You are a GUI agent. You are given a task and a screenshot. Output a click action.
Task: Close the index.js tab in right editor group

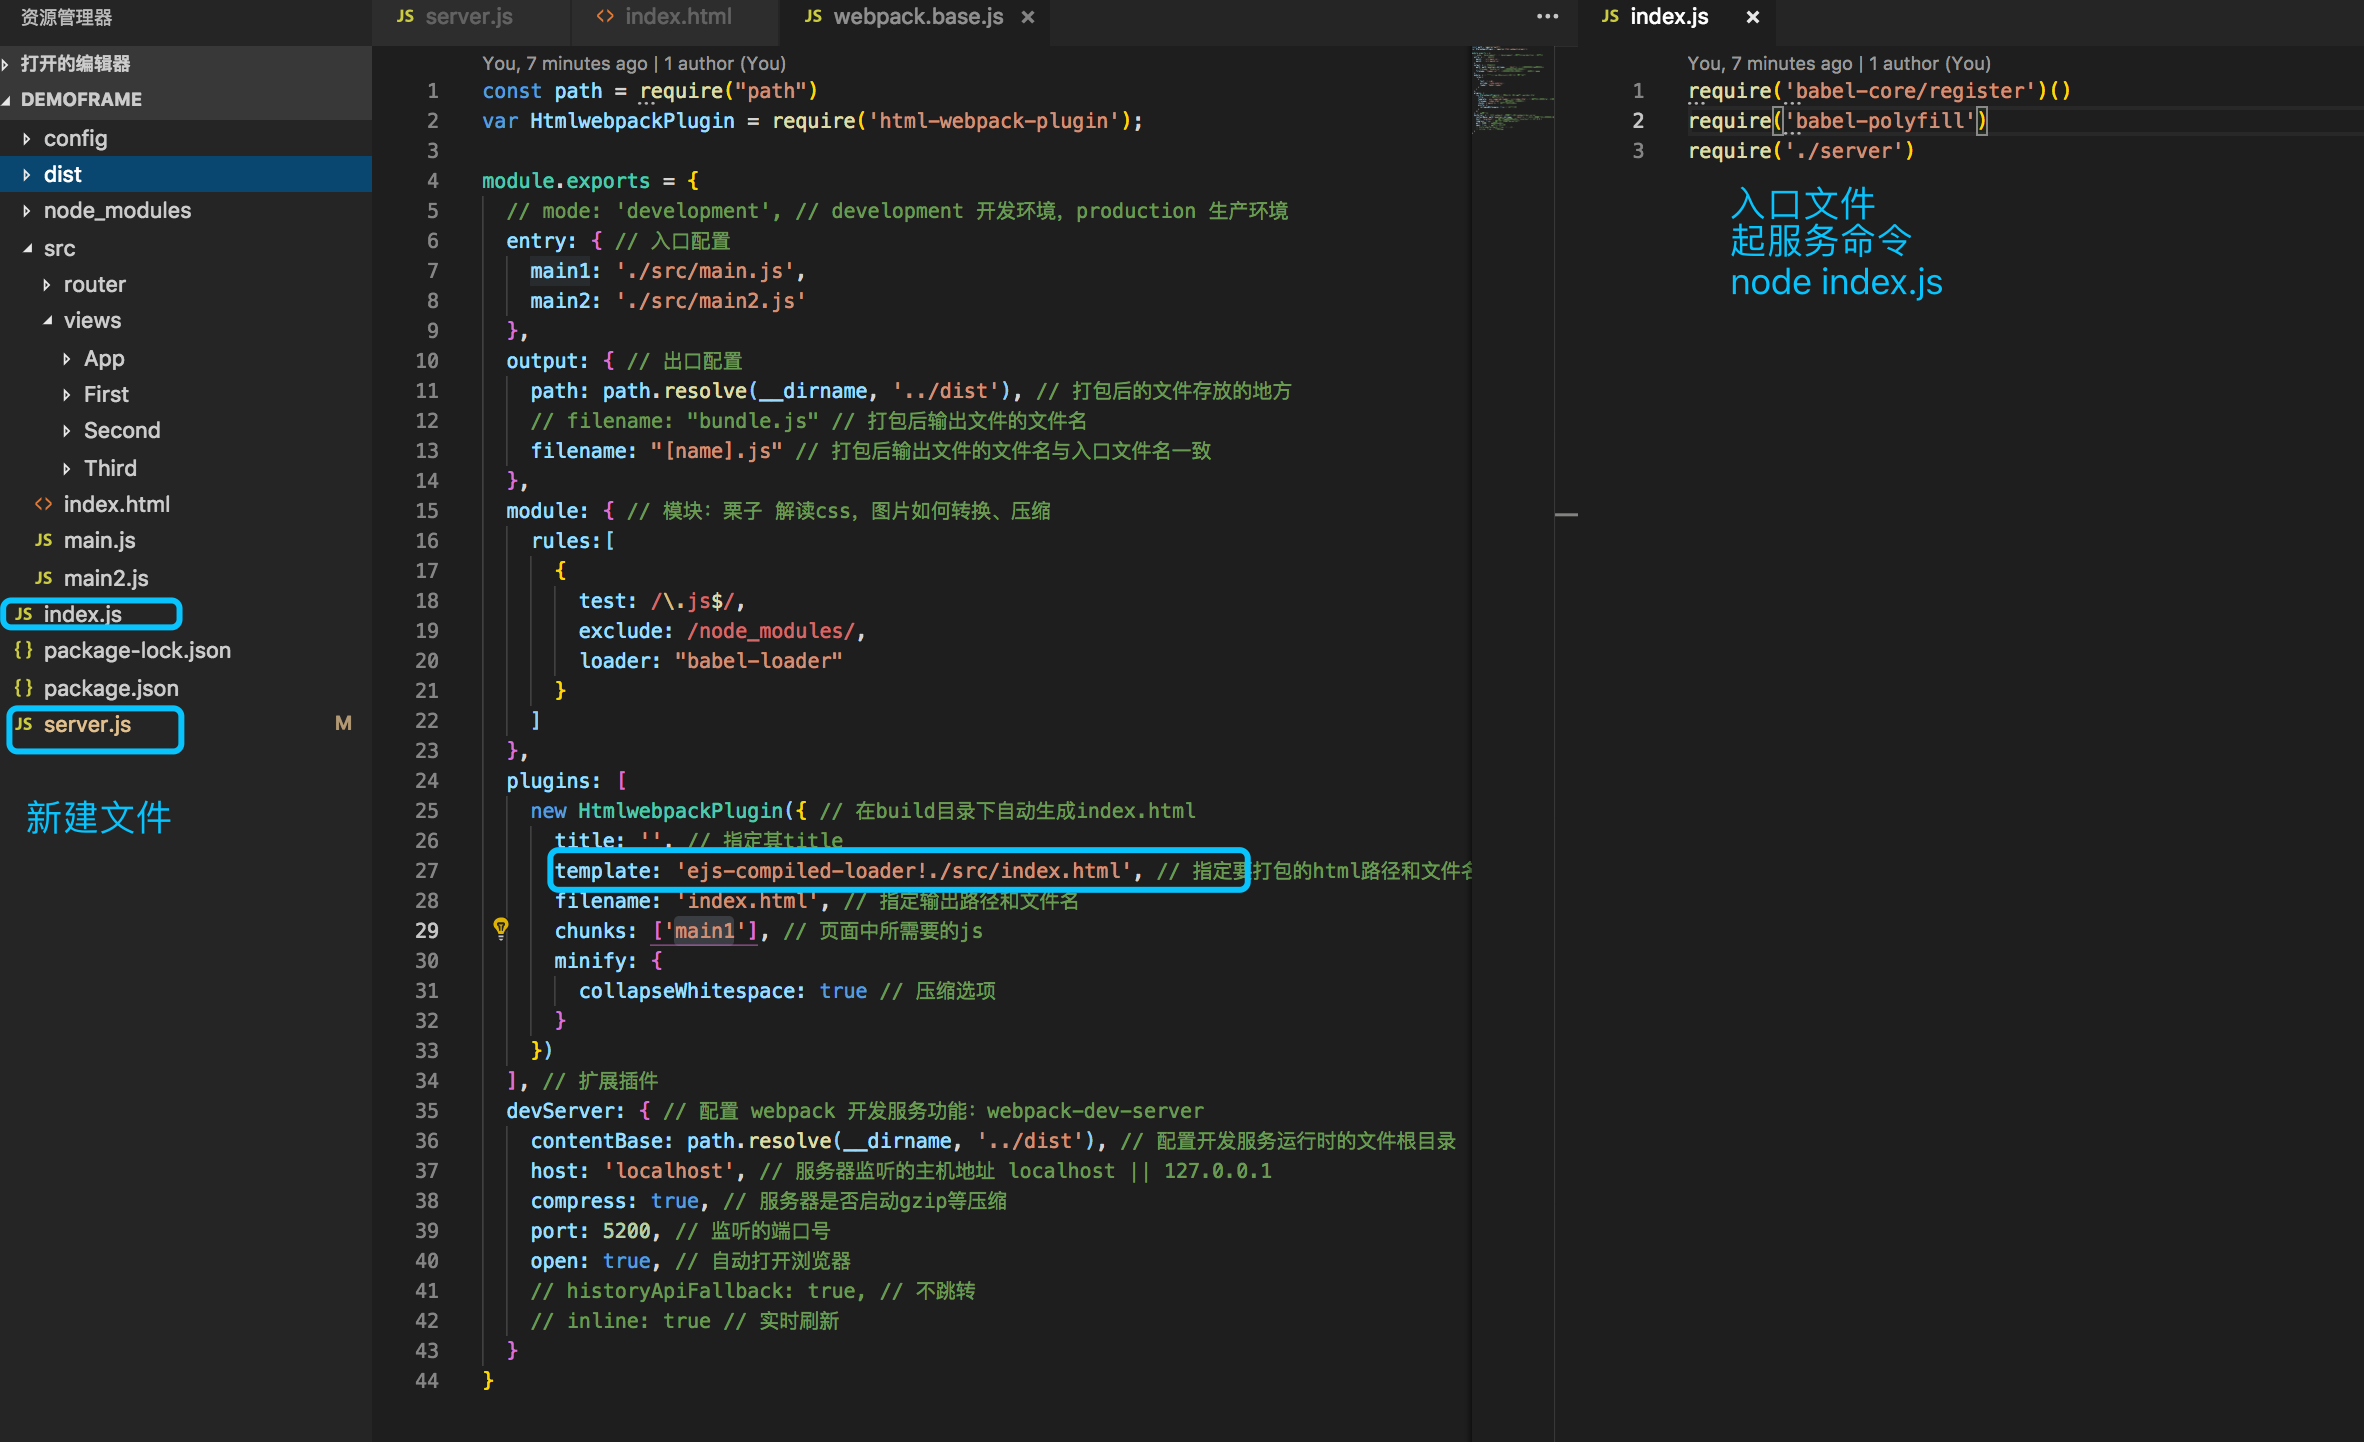click(1752, 17)
